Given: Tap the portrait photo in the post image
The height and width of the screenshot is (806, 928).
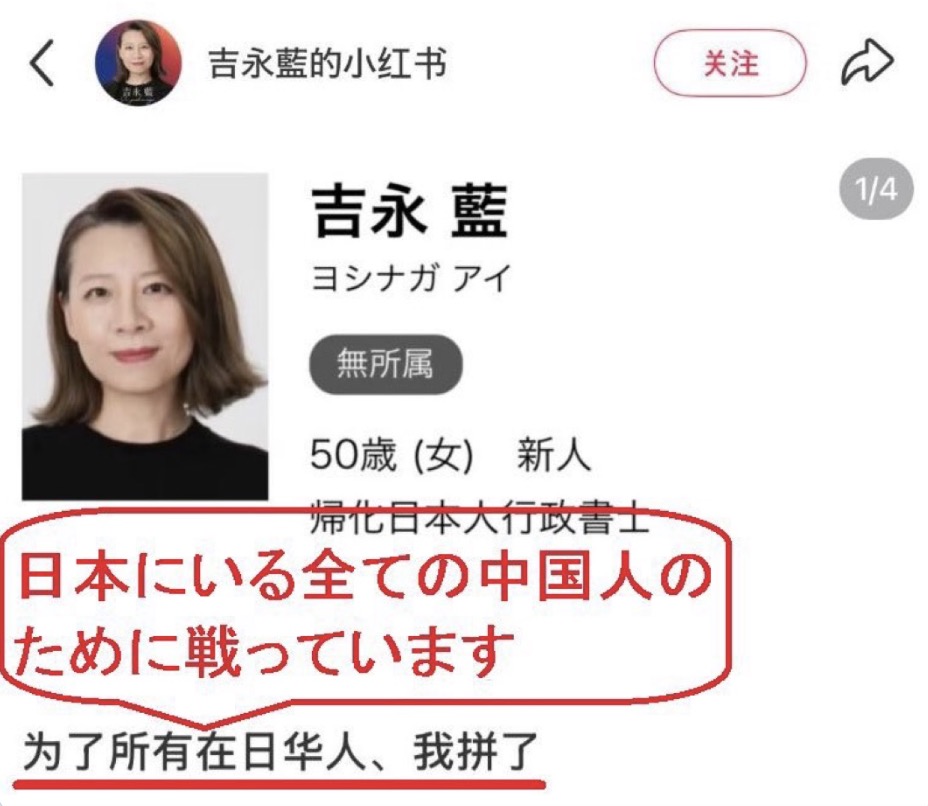Looking at the screenshot, I should (x=145, y=337).
